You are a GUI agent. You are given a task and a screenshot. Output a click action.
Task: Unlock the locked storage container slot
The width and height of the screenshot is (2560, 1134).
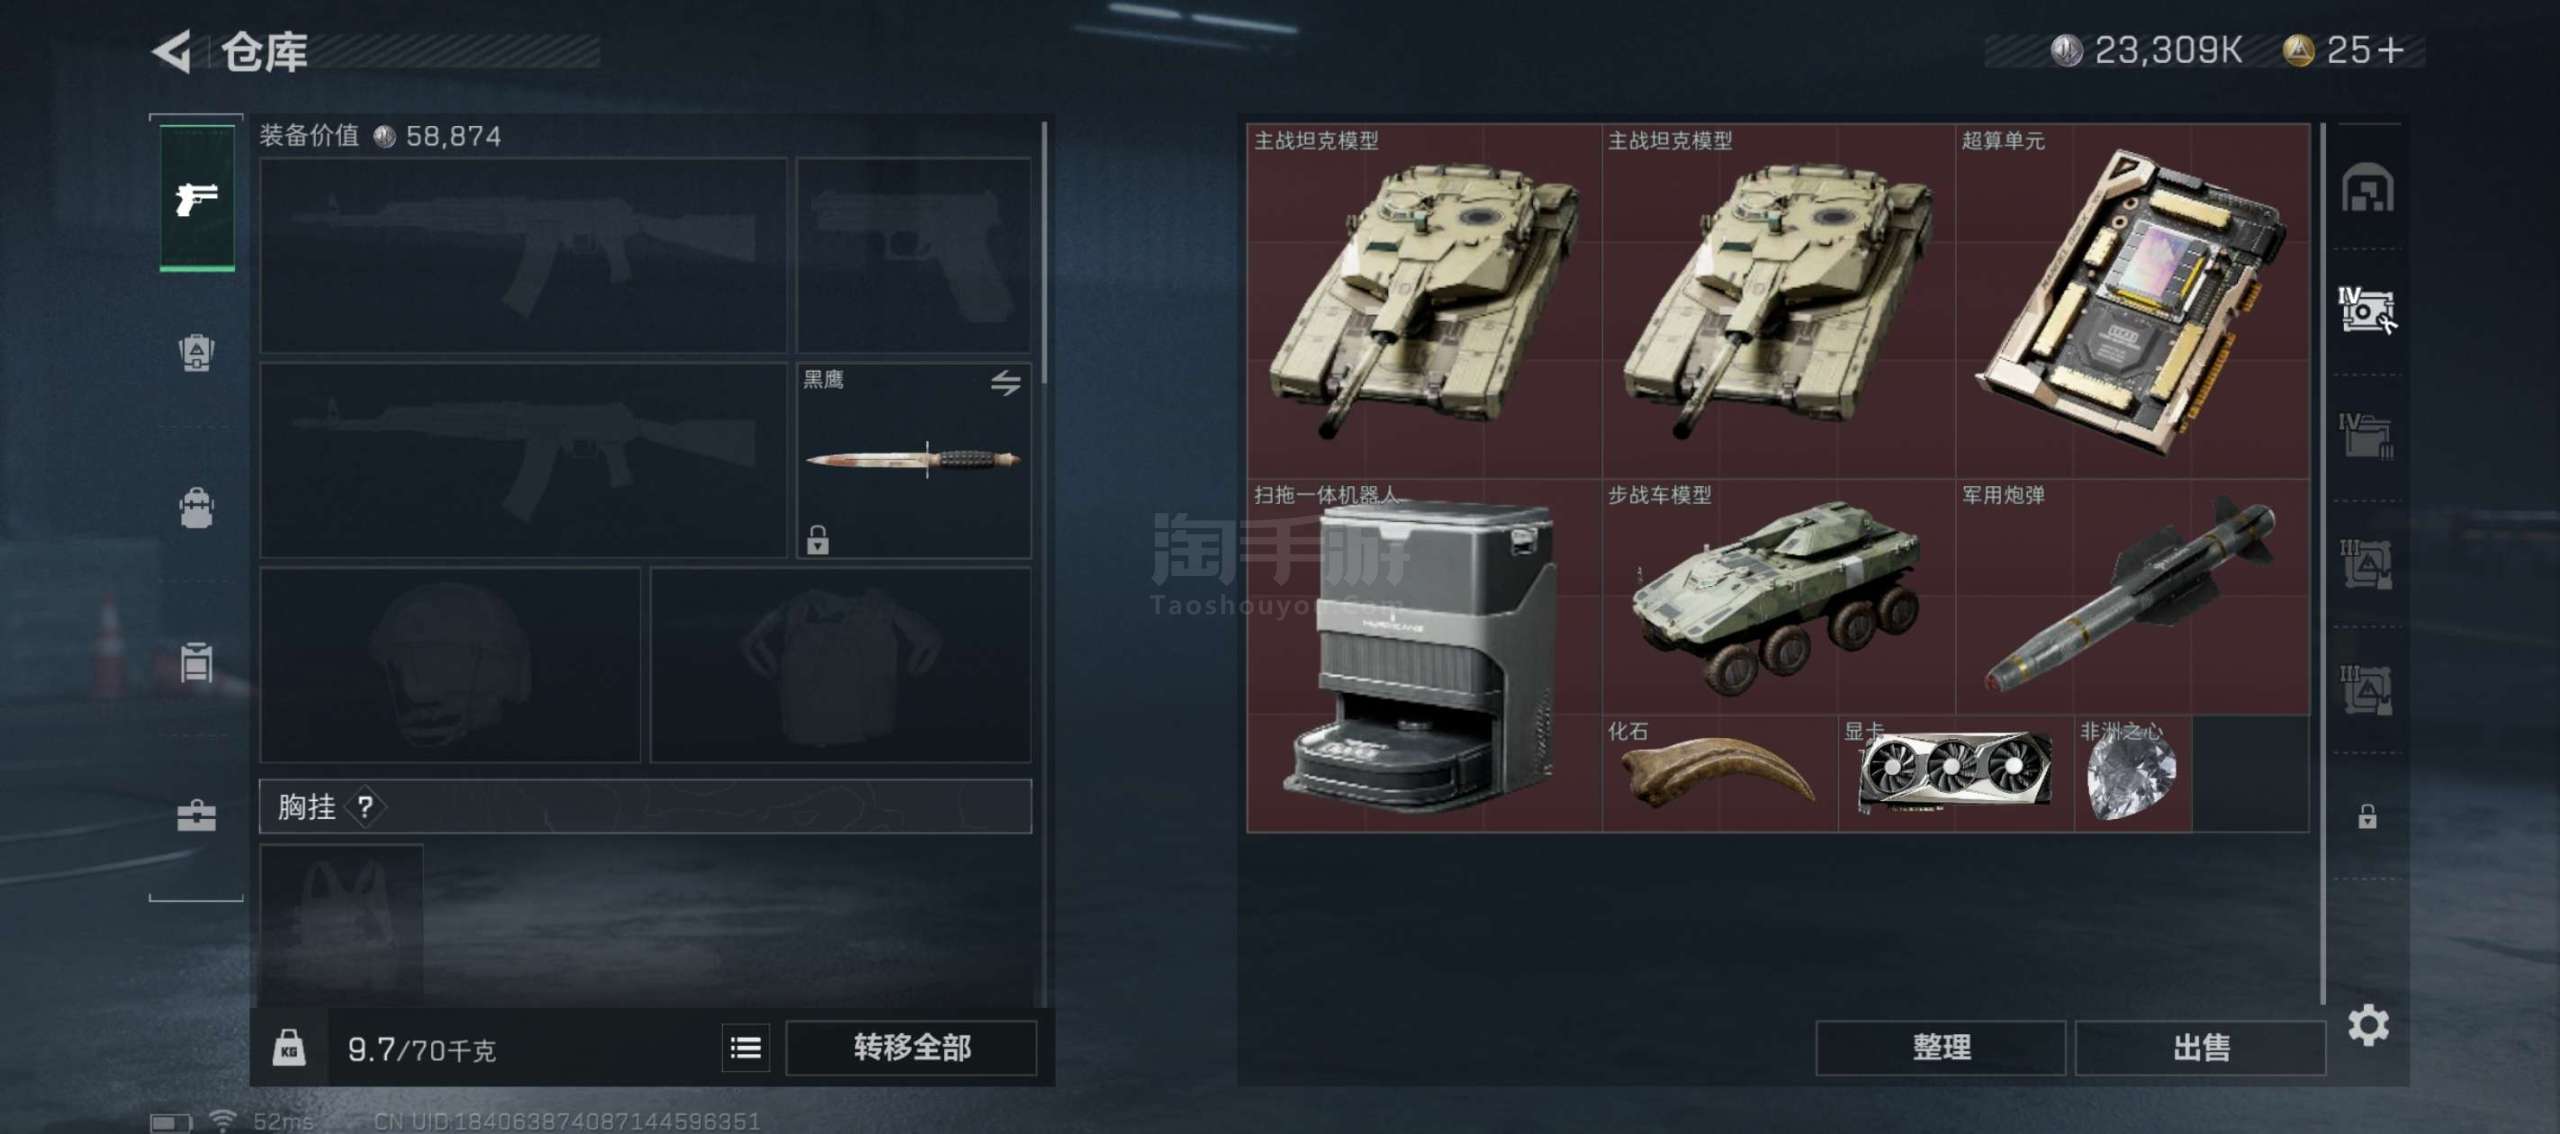2367,817
